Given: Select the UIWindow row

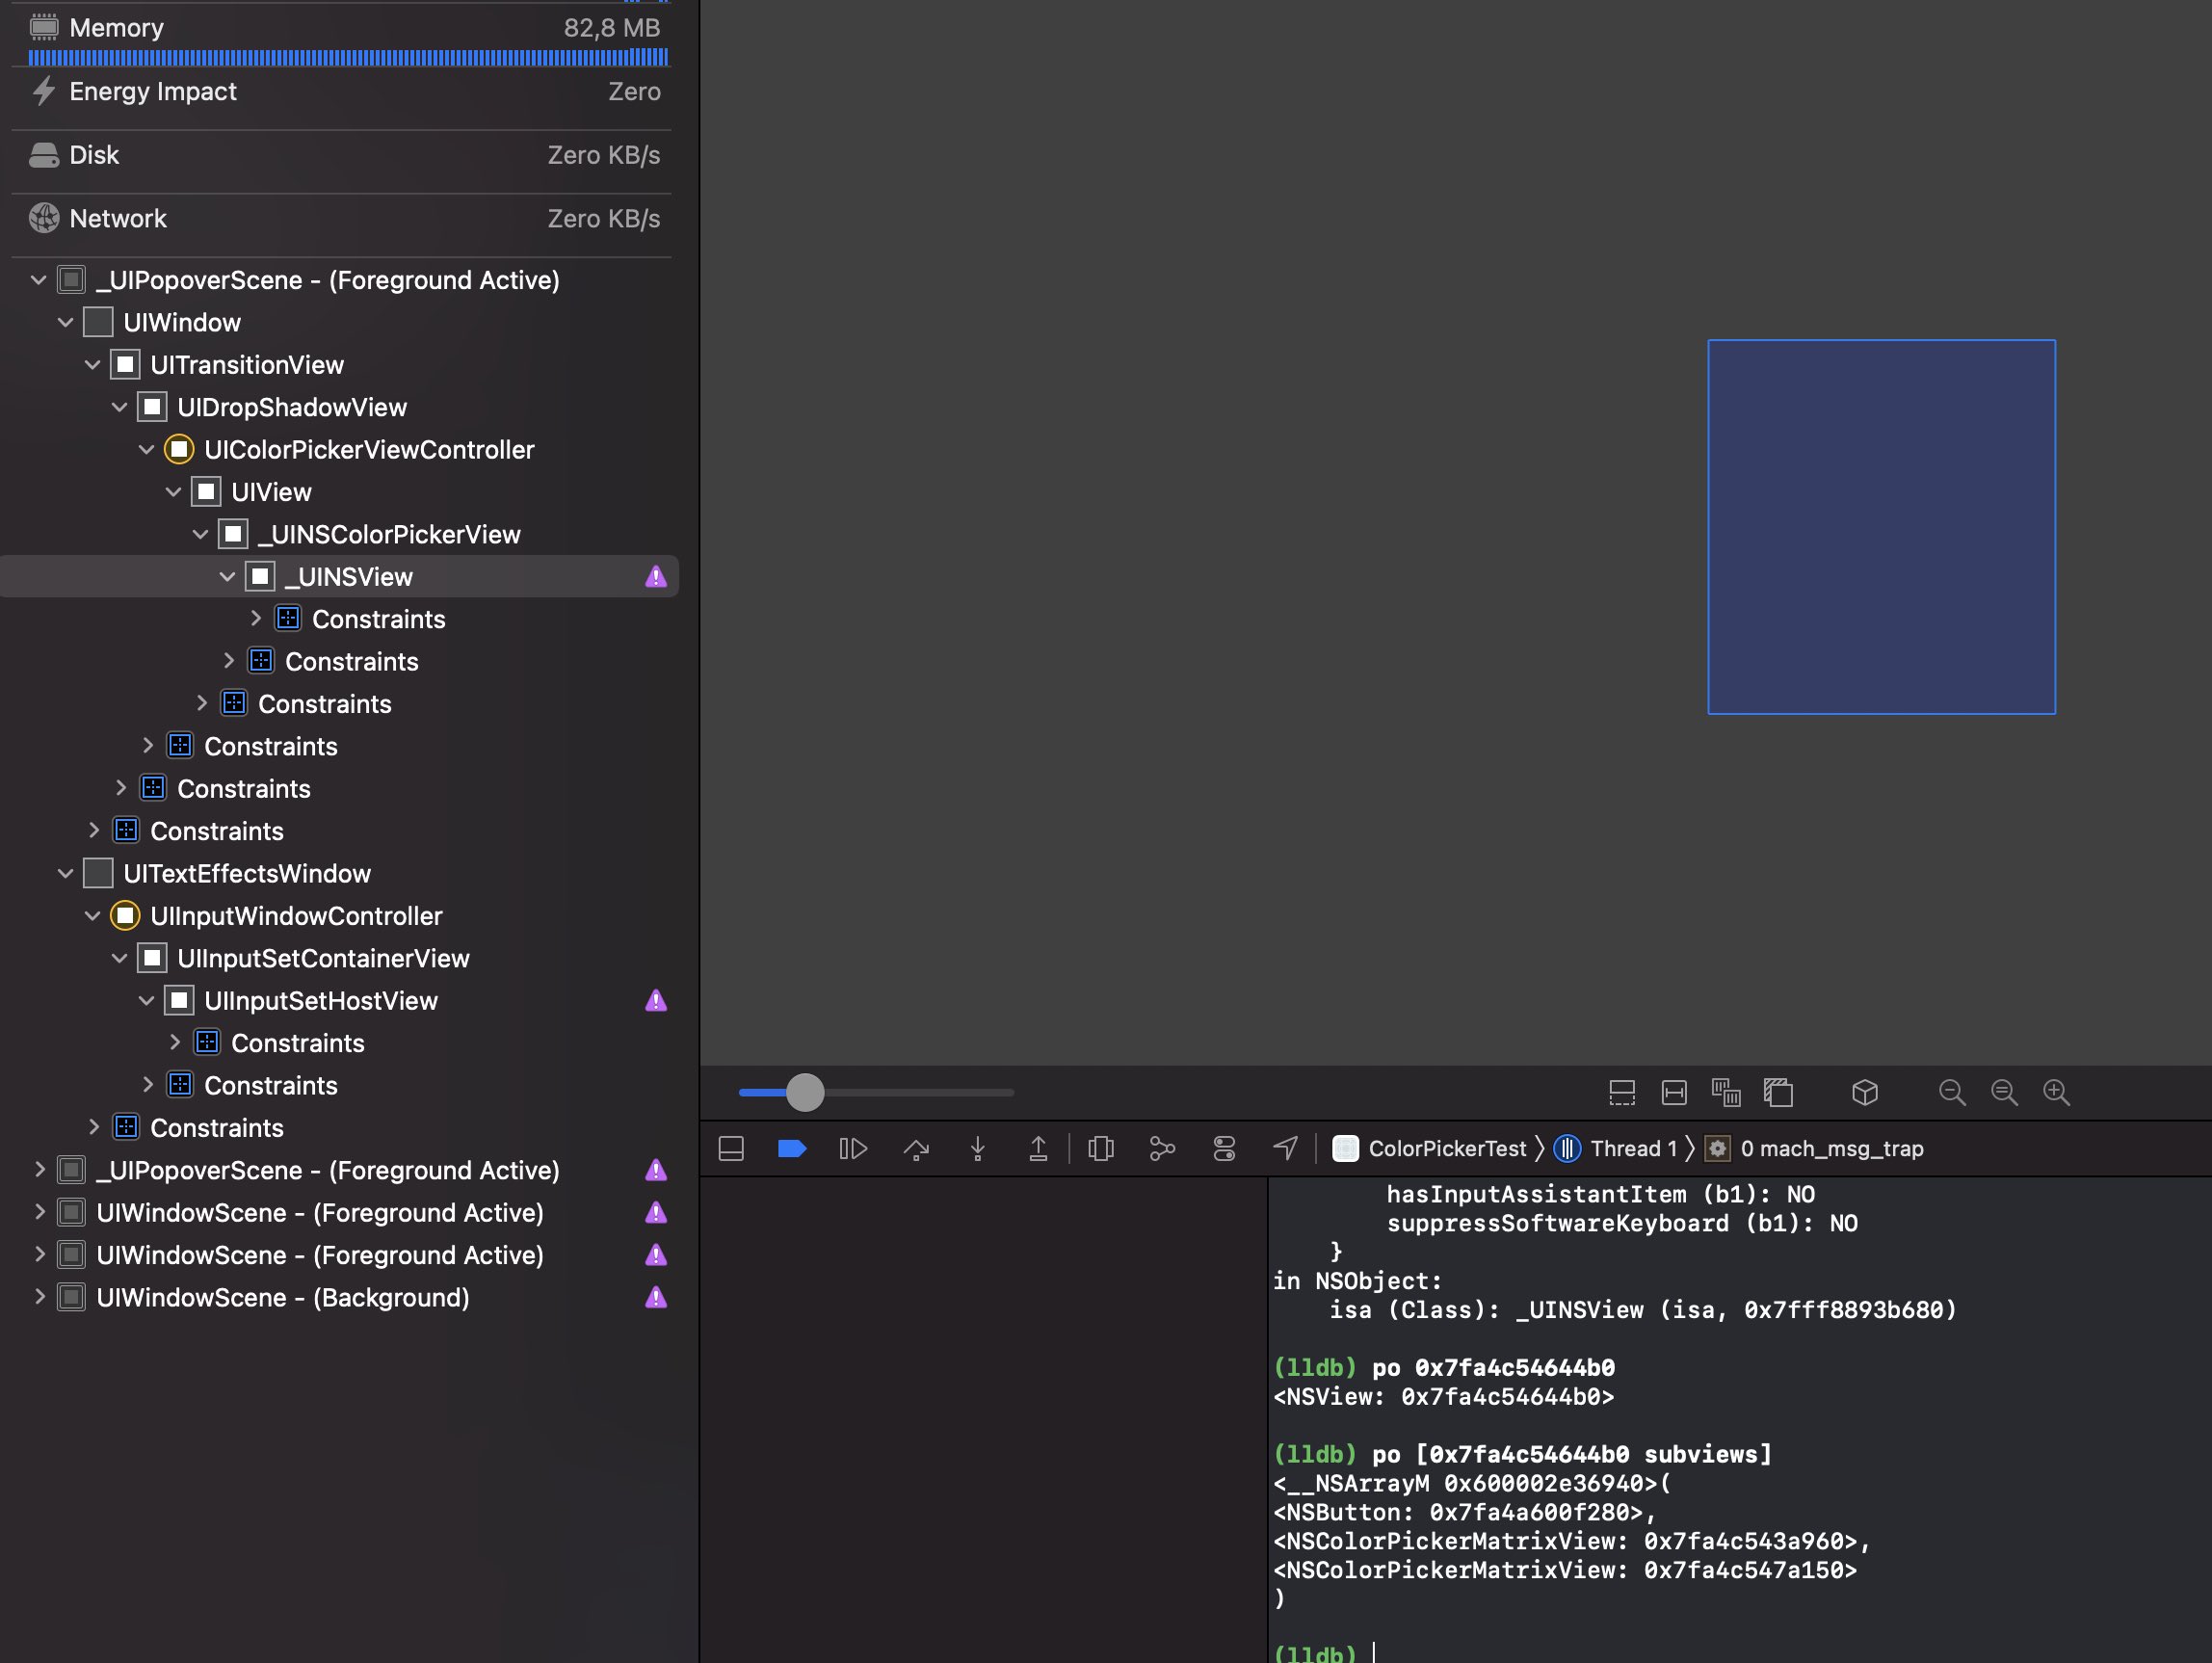Looking at the screenshot, I should (340, 322).
